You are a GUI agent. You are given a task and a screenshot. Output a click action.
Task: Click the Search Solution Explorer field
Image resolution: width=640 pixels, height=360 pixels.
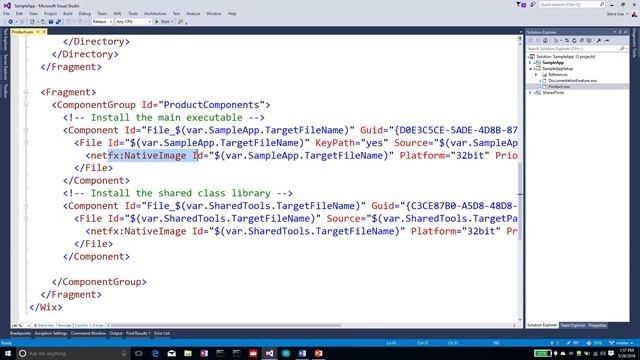[x=577, y=49]
